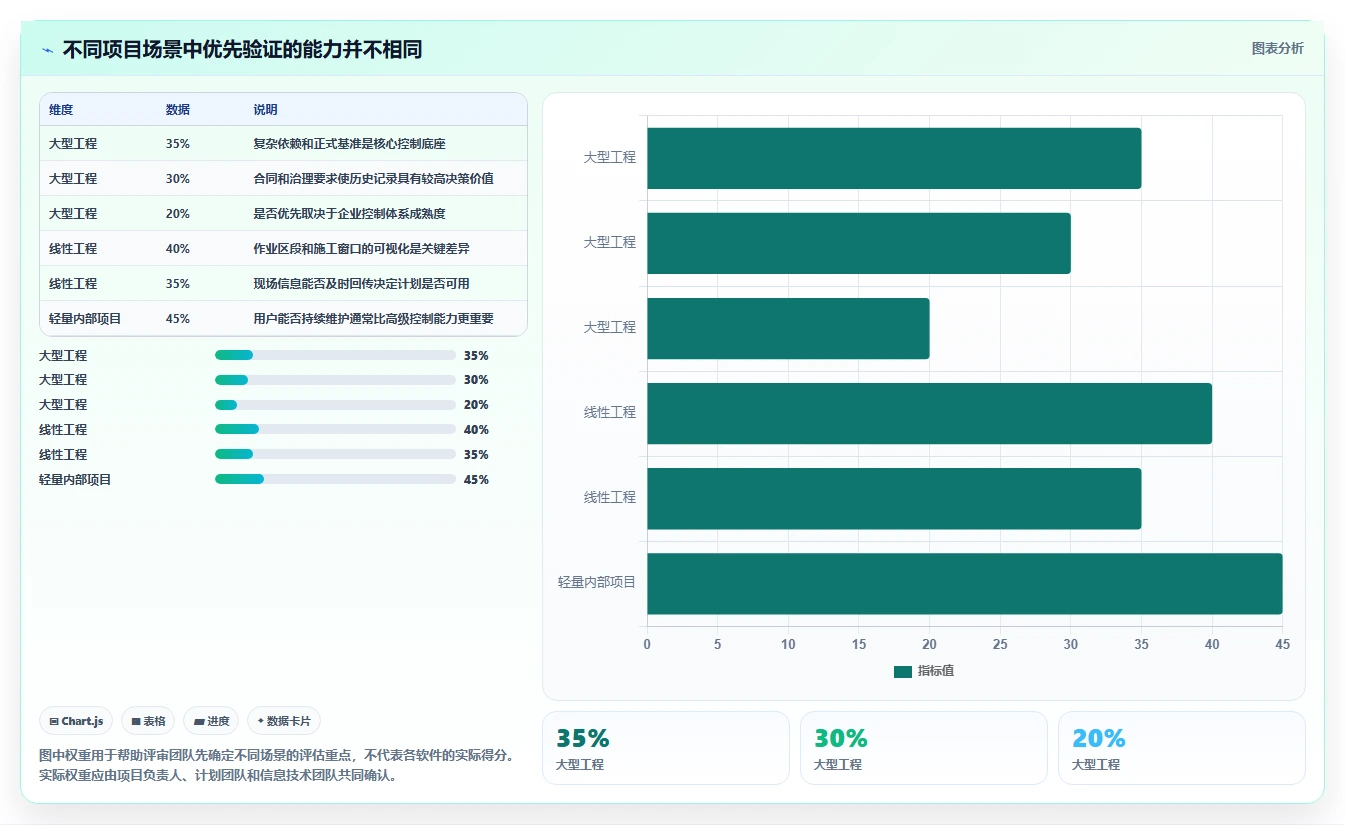Click 45% beside the 轻量内部项目 progress bar
The width and height of the screenshot is (1345, 825).
coord(476,480)
